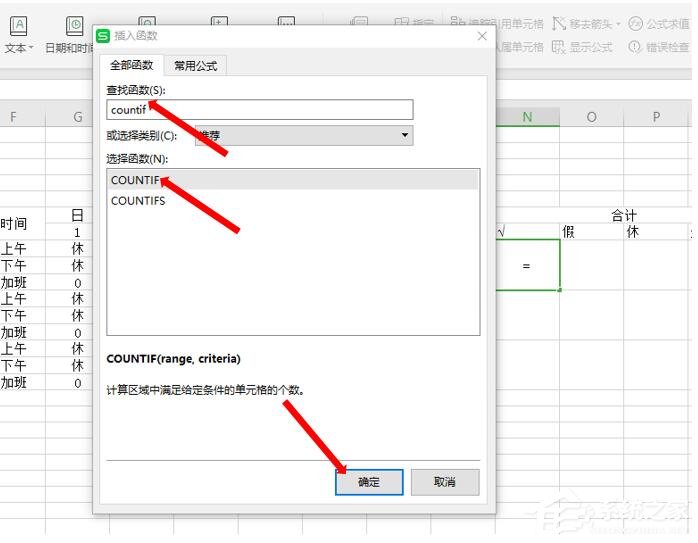Select COUNTIF in the function list
698x543 pixels.
(x=293, y=180)
